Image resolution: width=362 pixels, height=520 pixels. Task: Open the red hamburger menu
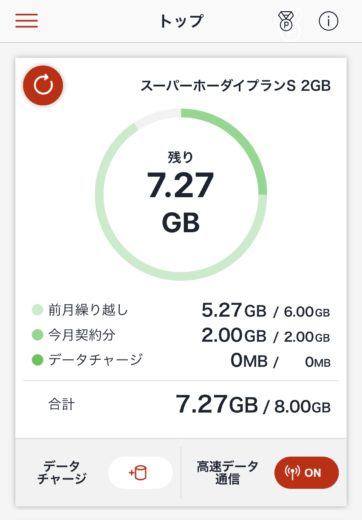(27, 21)
